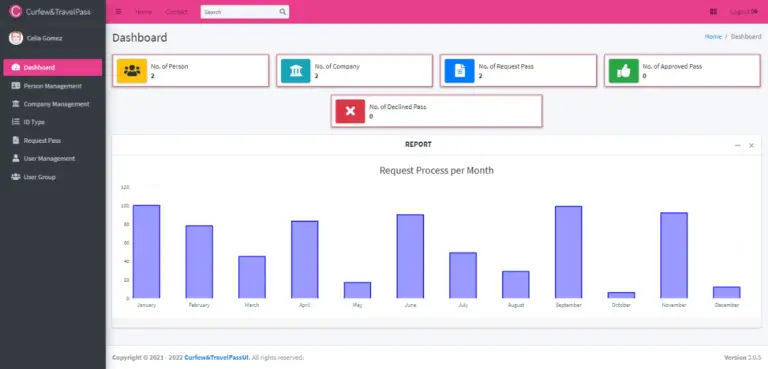This screenshot has height=369, width=768.
Task: Click the ID Type list icon
Action: coord(16,122)
